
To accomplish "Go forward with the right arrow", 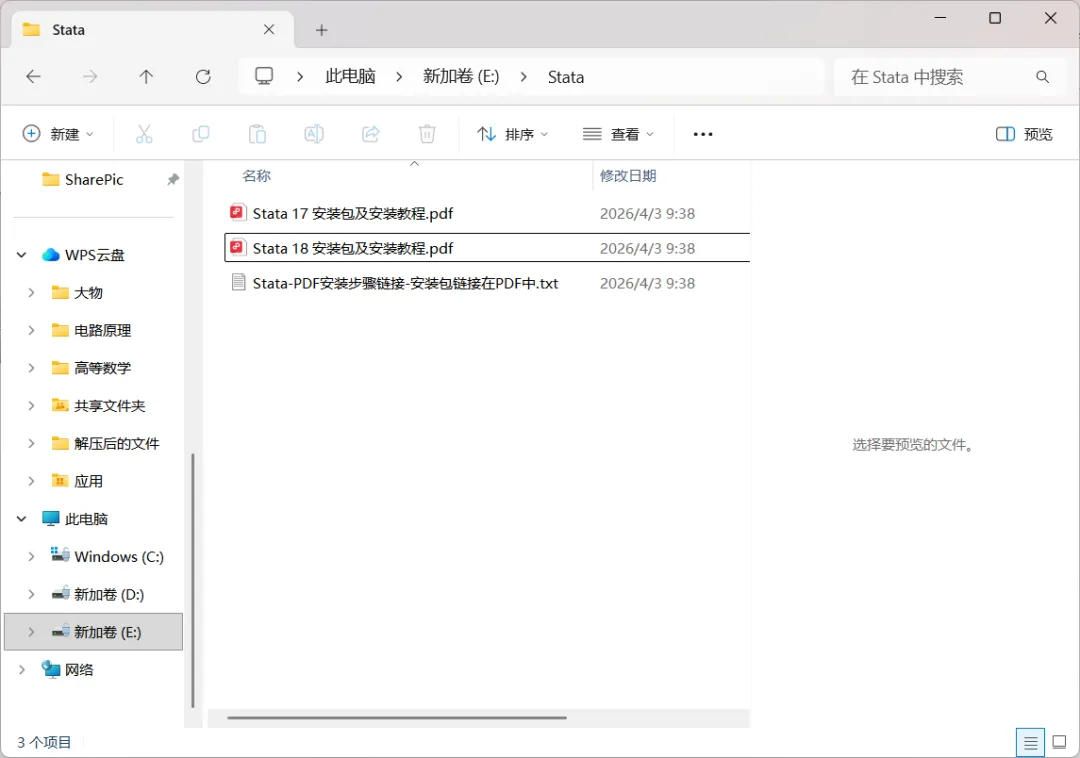I will point(90,76).
